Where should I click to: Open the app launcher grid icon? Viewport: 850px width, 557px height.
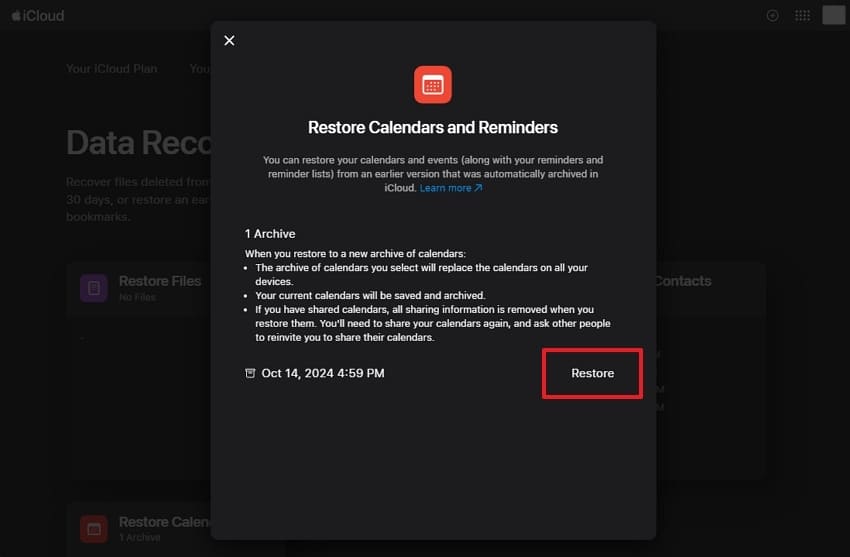pyautogui.click(x=802, y=16)
